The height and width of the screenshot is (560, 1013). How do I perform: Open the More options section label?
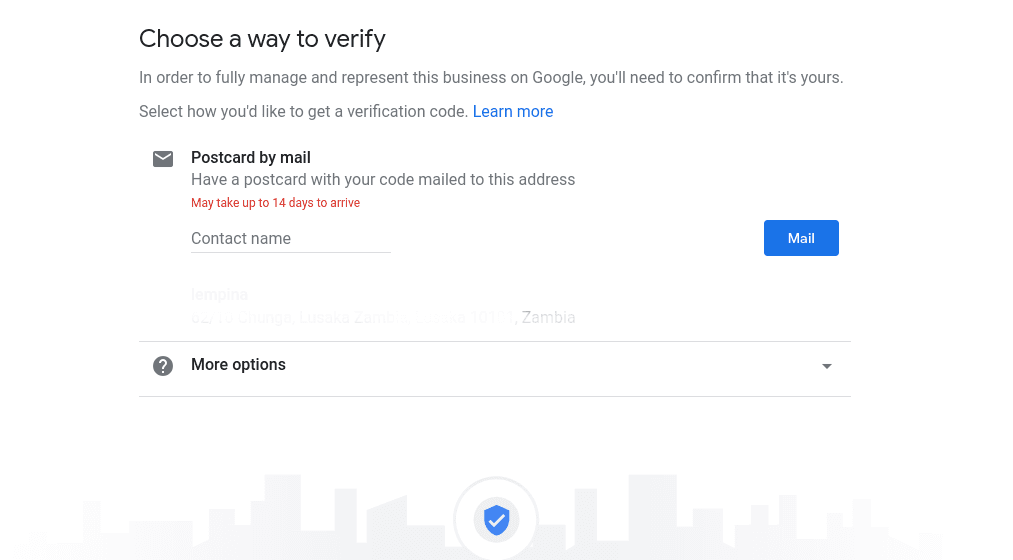[238, 365]
